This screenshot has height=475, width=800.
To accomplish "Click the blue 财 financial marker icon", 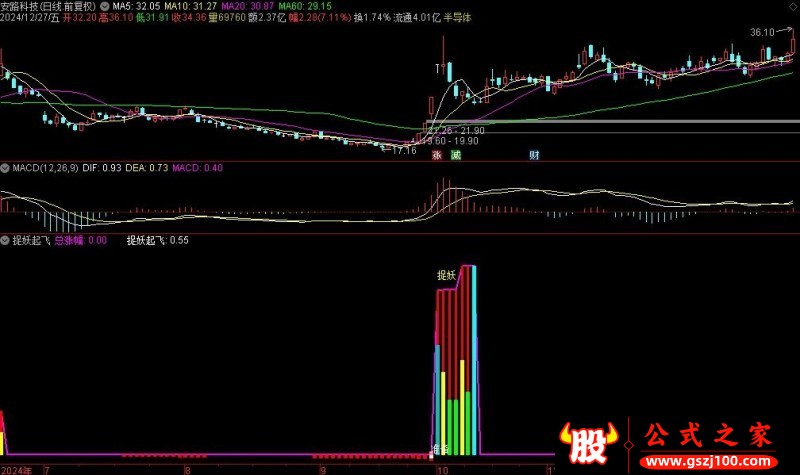I will pos(534,155).
